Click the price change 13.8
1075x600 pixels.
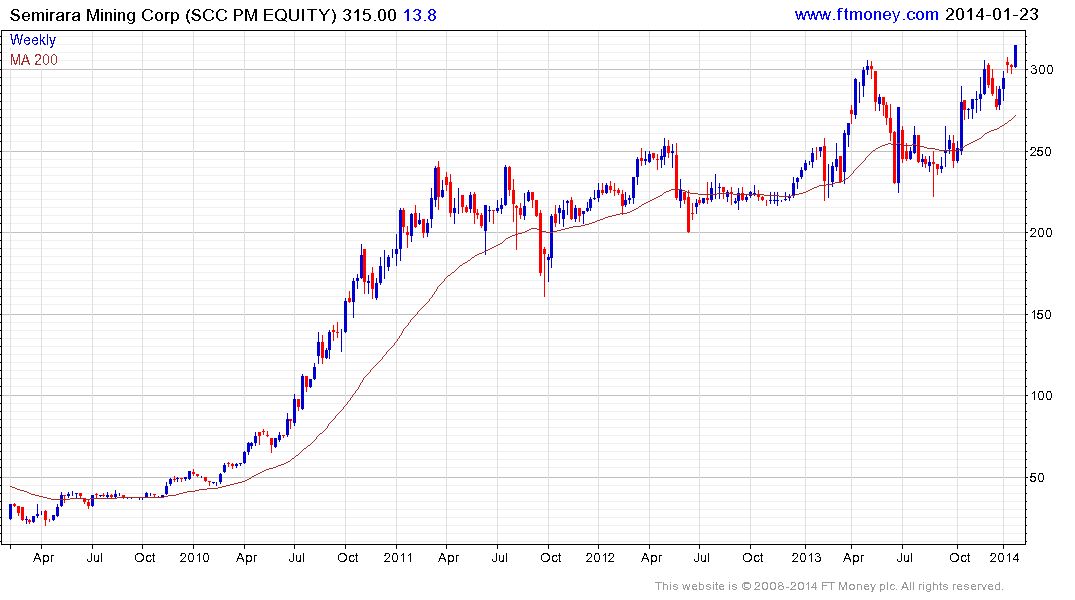pos(420,15)
